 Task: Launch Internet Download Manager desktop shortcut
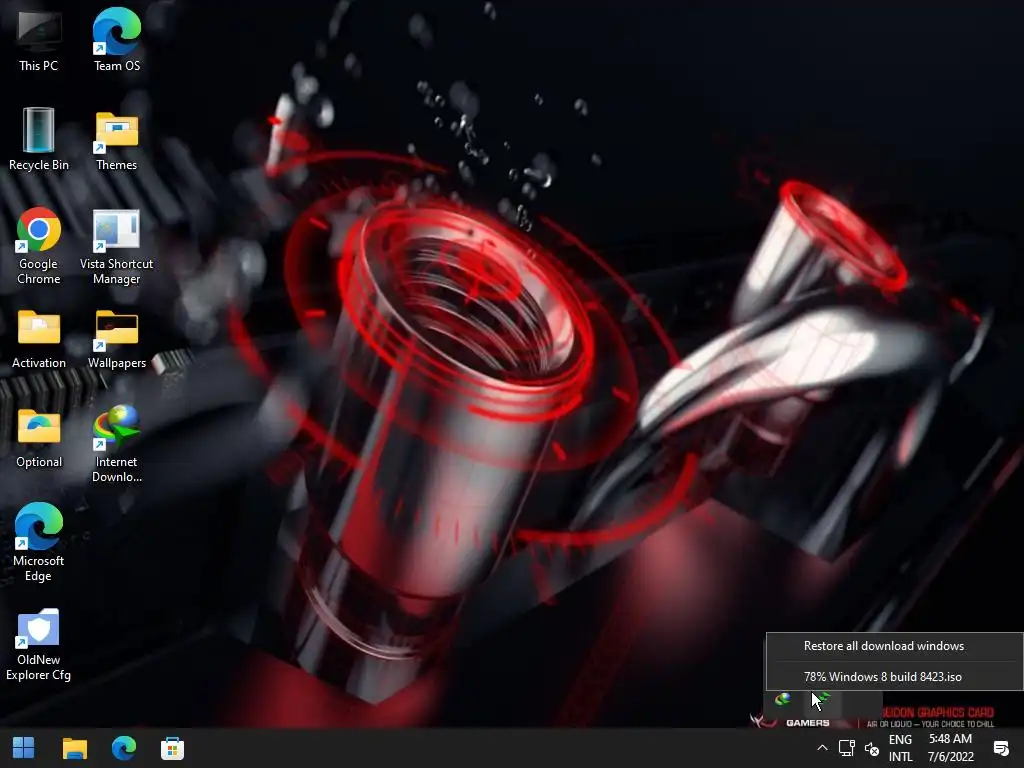tap(116, 444)
